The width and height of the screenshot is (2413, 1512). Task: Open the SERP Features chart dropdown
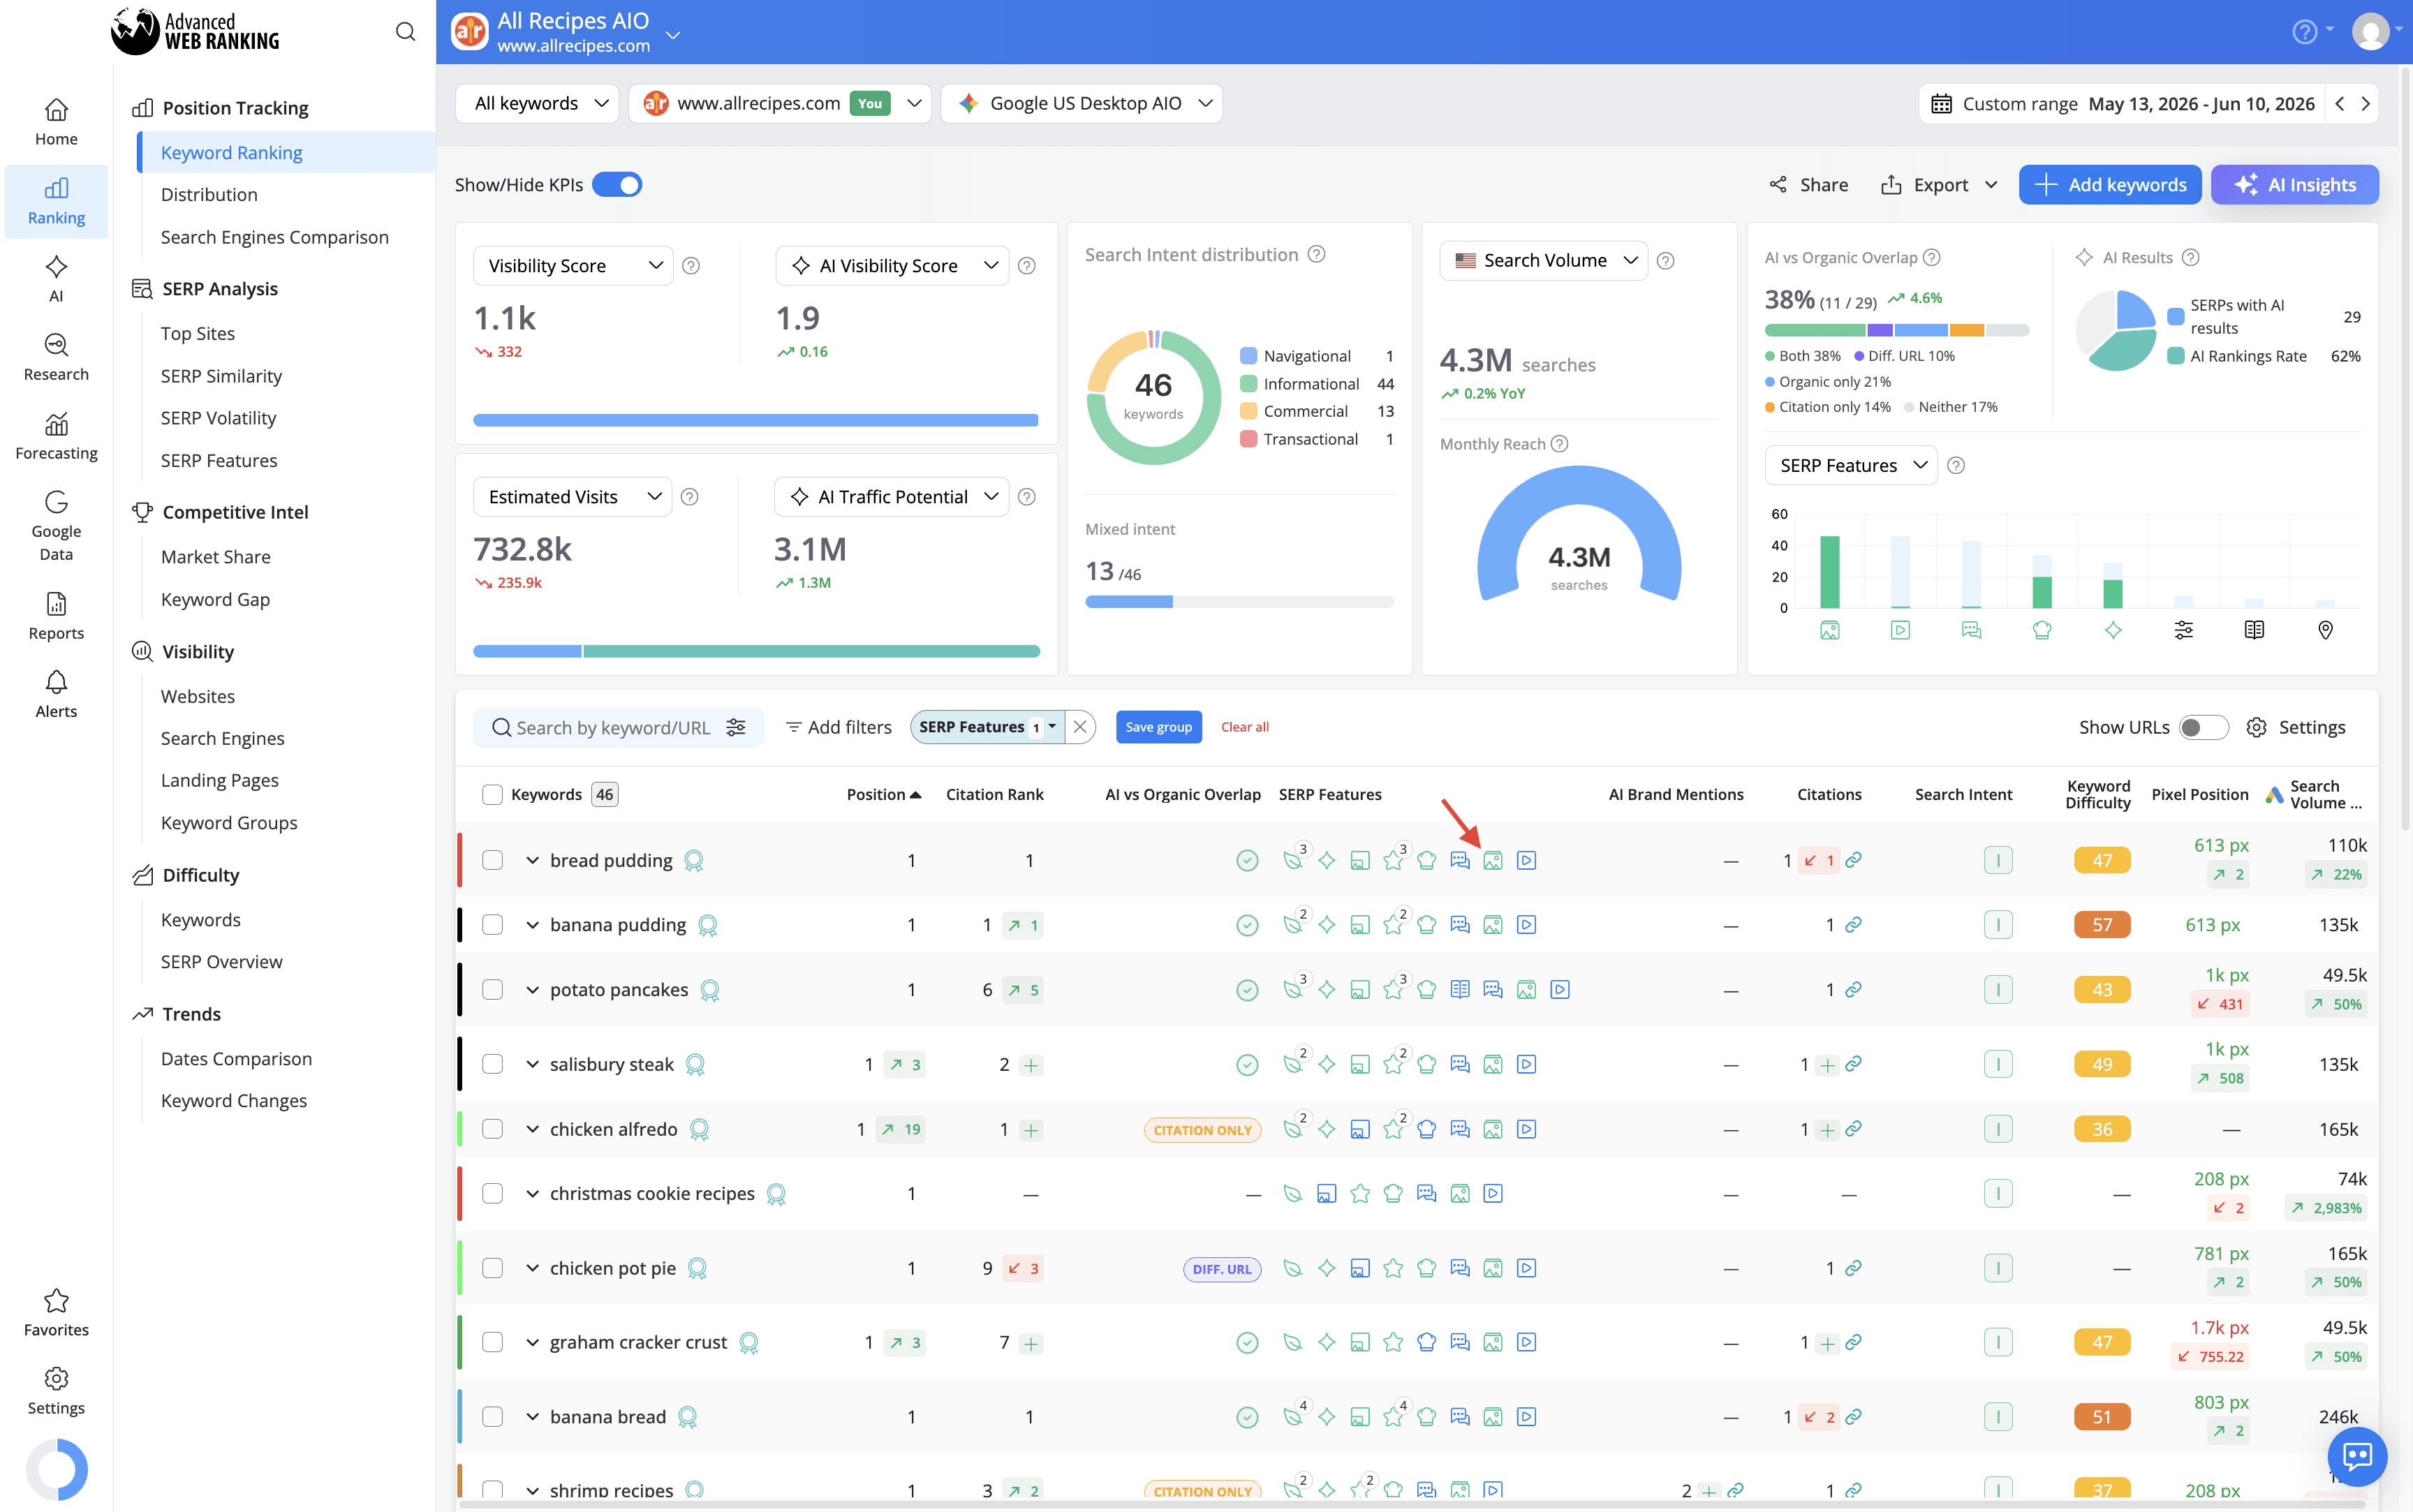tap(1851, 465)
